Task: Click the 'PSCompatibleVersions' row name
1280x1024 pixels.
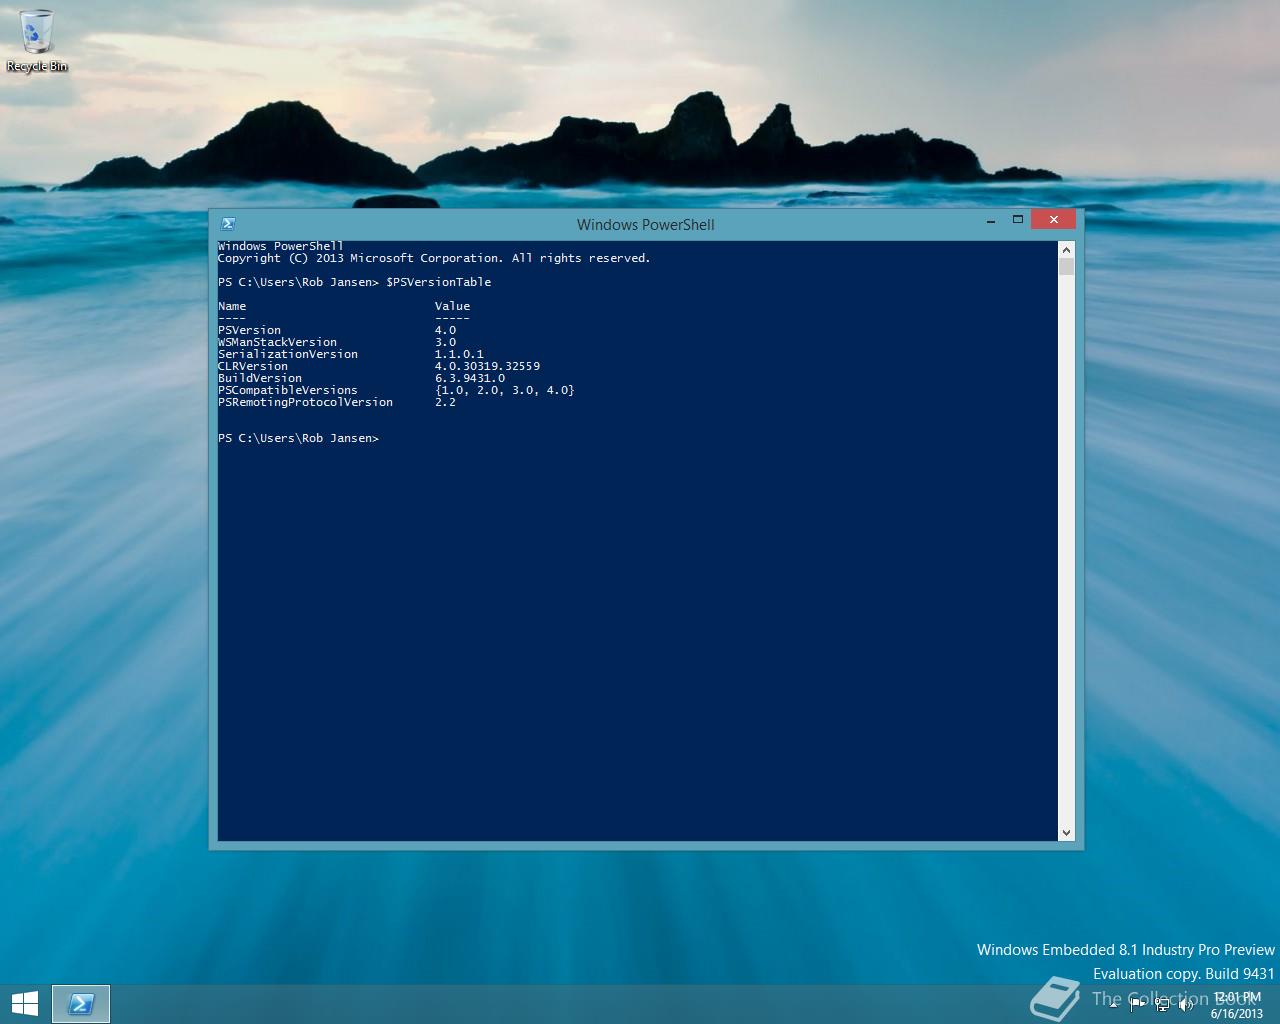Action: tap(288, 390)
